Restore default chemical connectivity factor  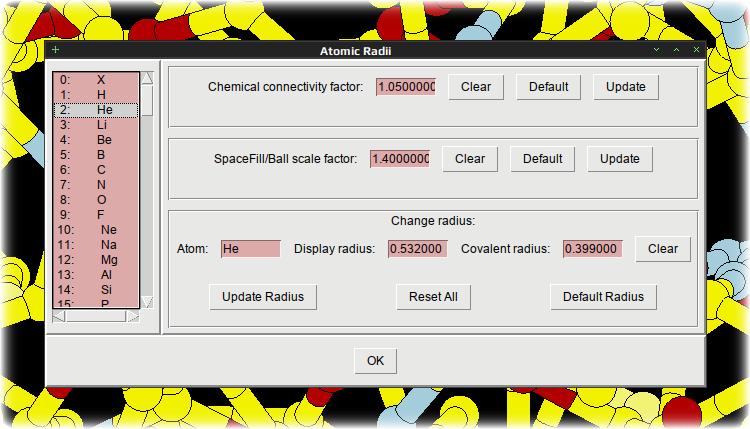(549, 87)
